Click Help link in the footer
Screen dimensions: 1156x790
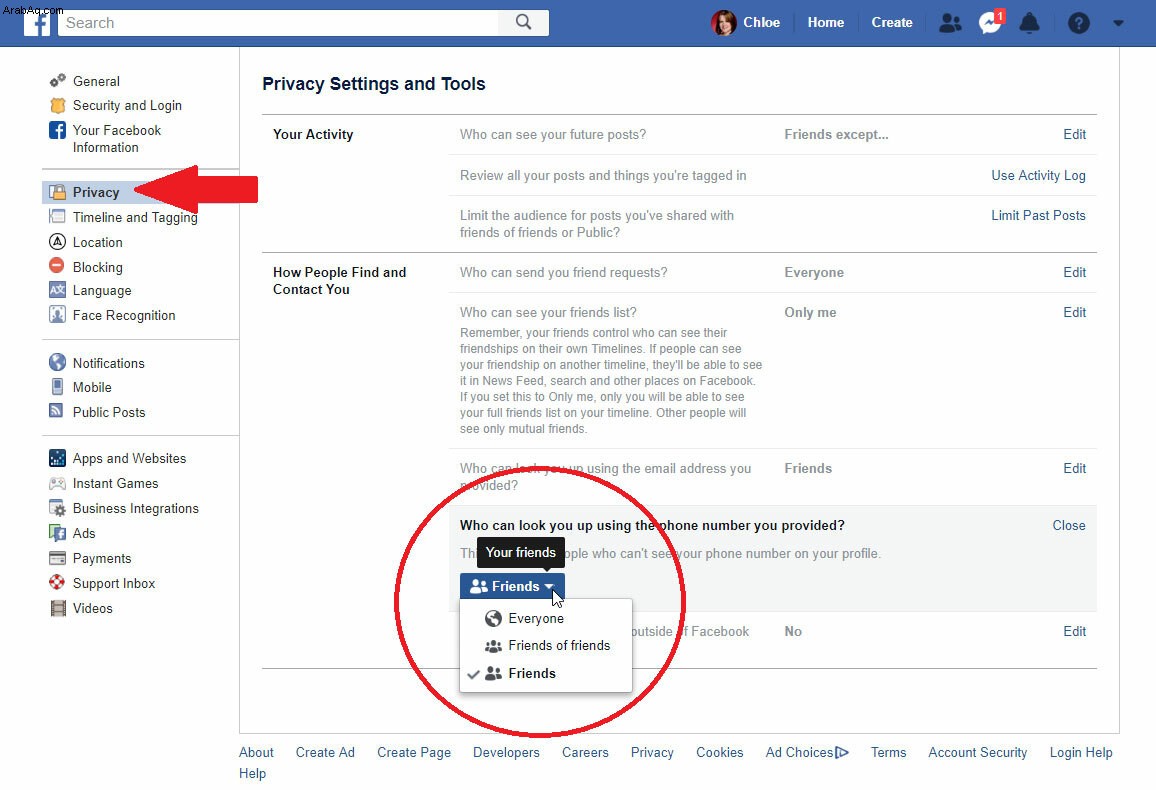252,773
